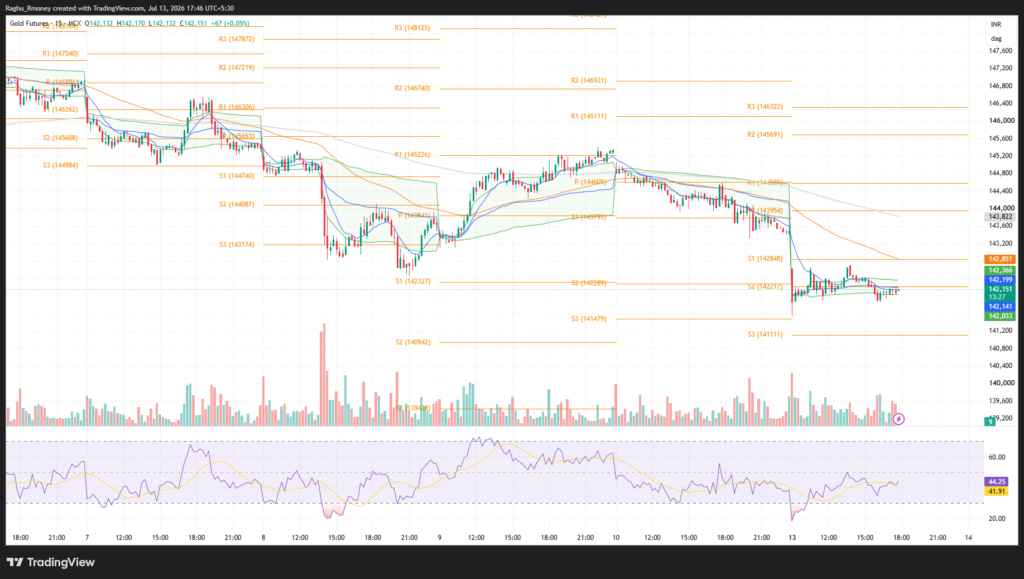
Task: Click the 145,200 price scale label
Action: [1001, 155]
